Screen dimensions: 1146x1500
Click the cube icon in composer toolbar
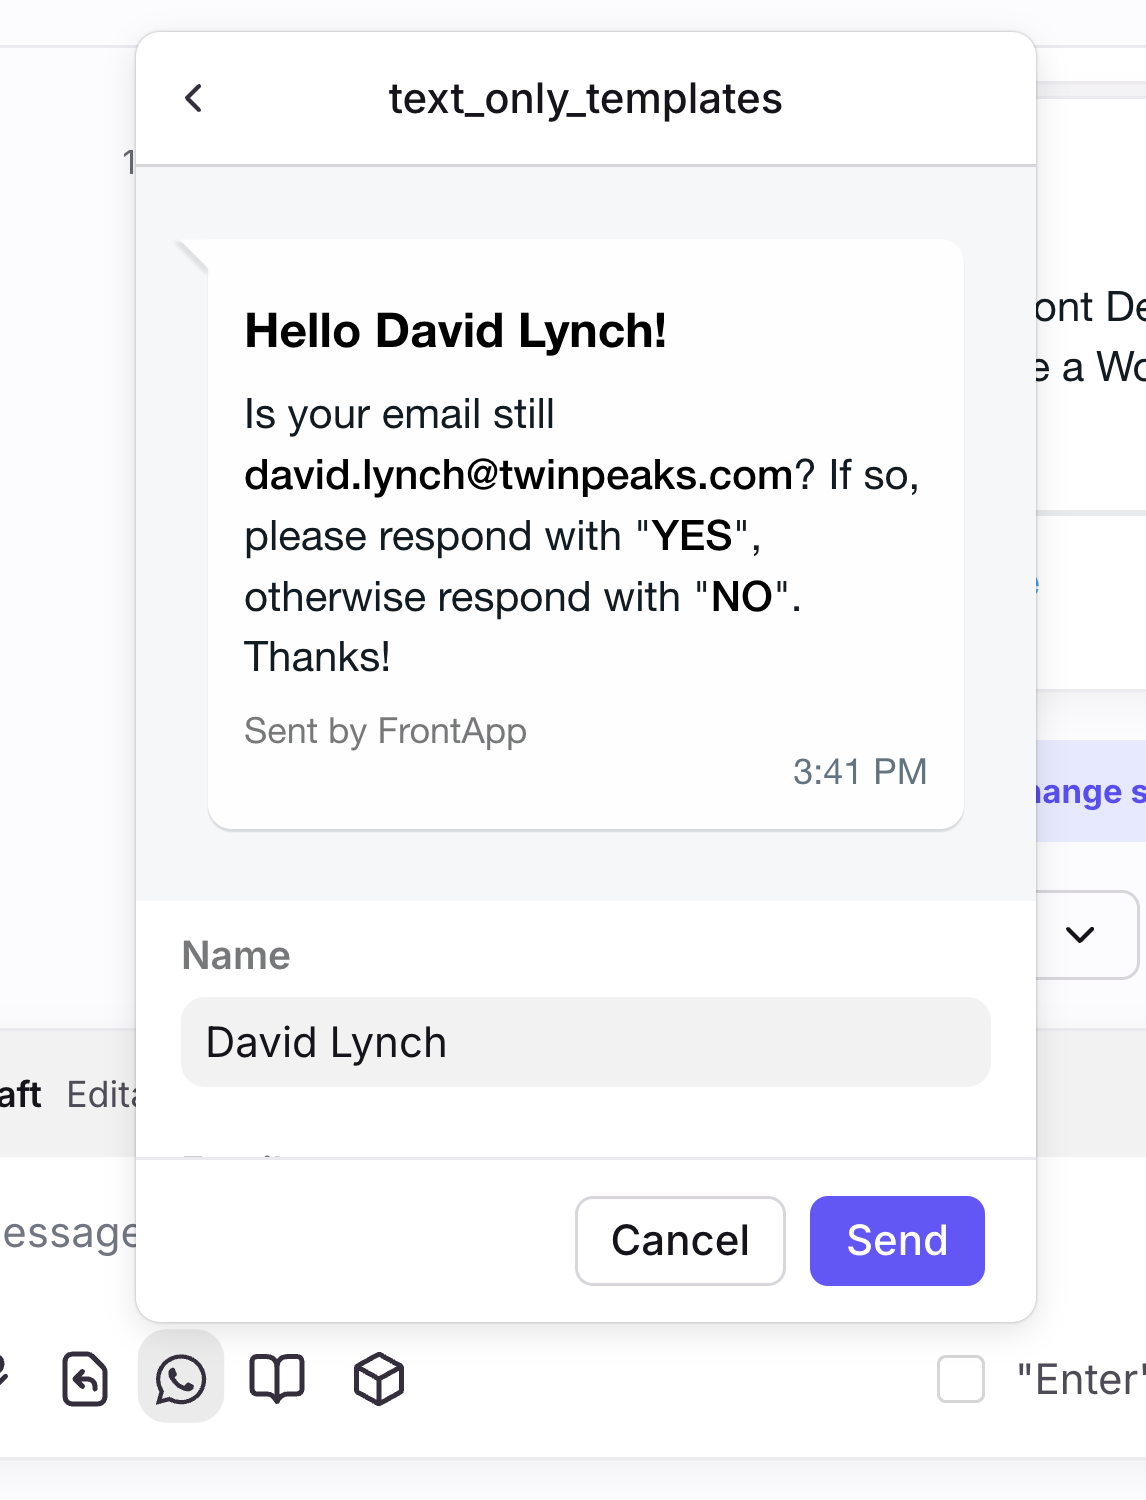(x=379, y=1379)
